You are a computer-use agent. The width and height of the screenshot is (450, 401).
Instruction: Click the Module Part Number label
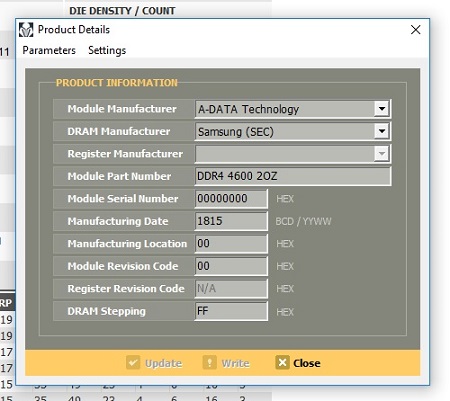[119, 176]
